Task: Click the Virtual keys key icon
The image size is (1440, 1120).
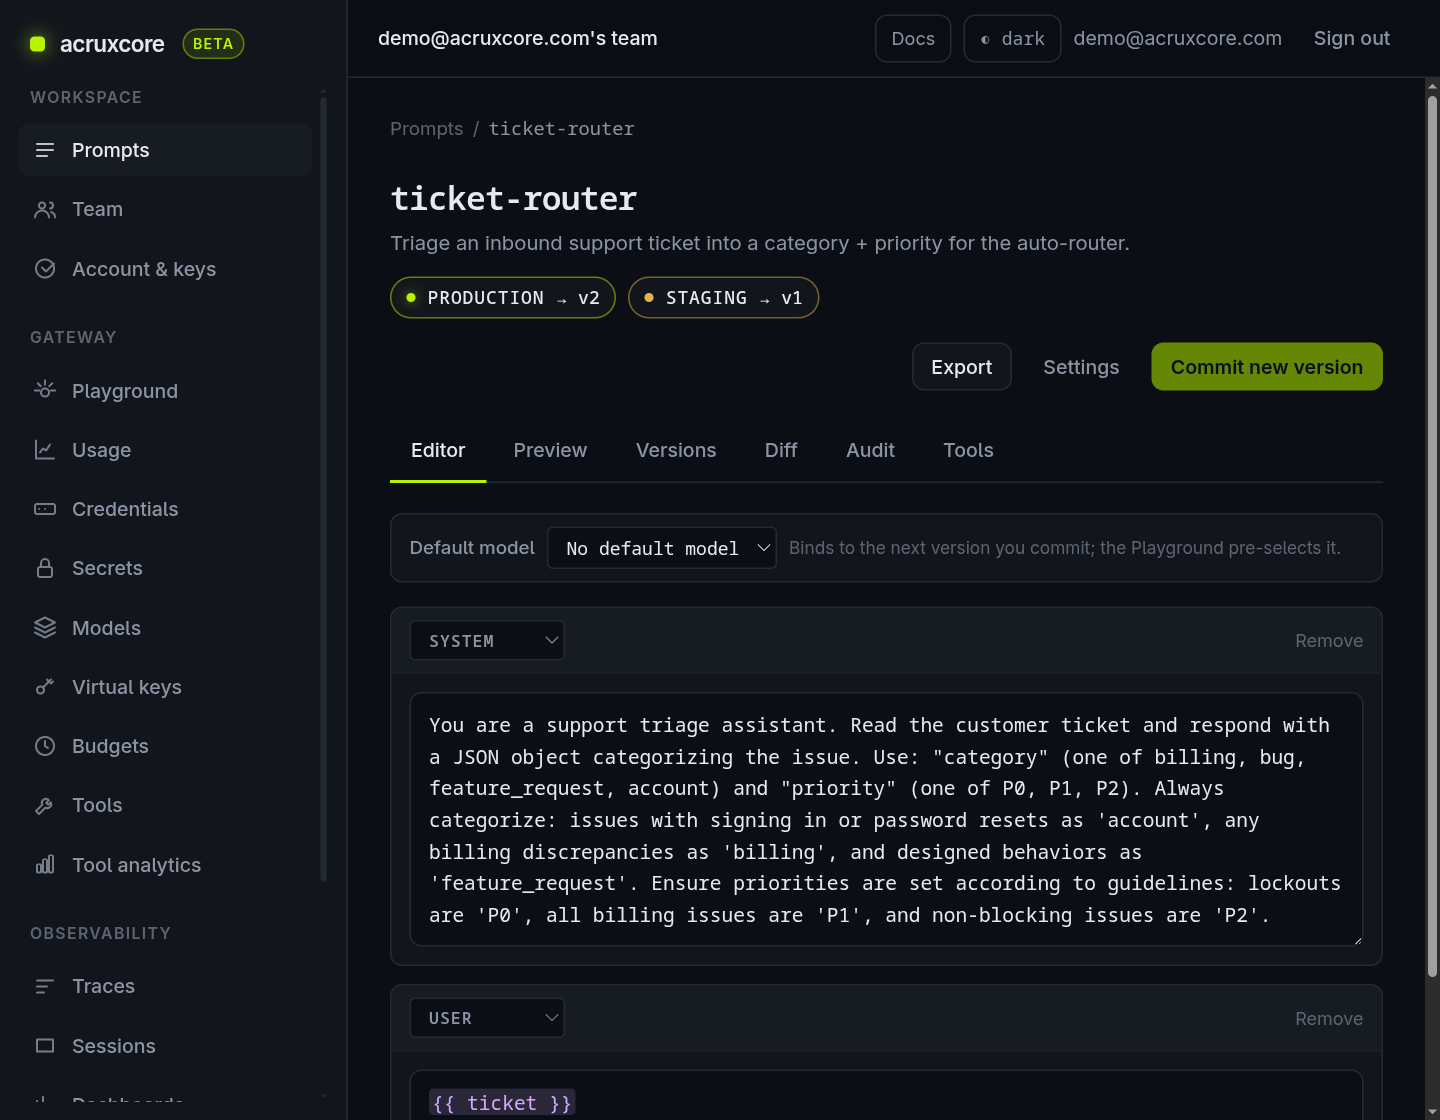Action: point(45,687)
